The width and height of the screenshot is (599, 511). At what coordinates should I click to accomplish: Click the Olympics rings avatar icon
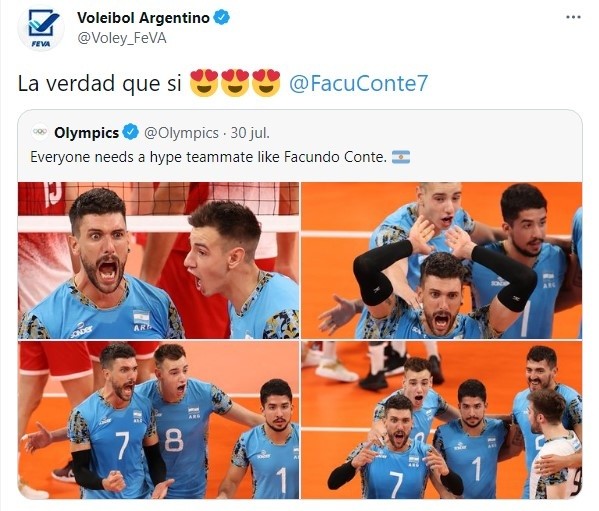tap(40, 132)
